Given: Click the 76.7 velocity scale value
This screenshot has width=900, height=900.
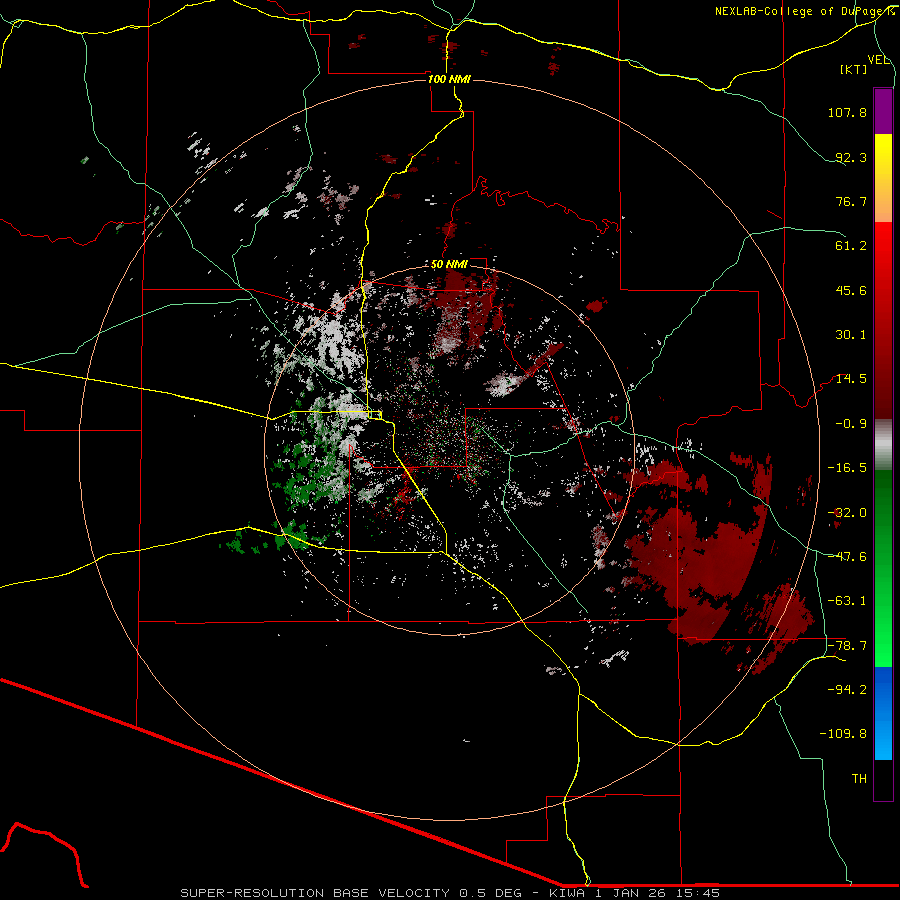Looking at the screenshot, I should 851,201.
